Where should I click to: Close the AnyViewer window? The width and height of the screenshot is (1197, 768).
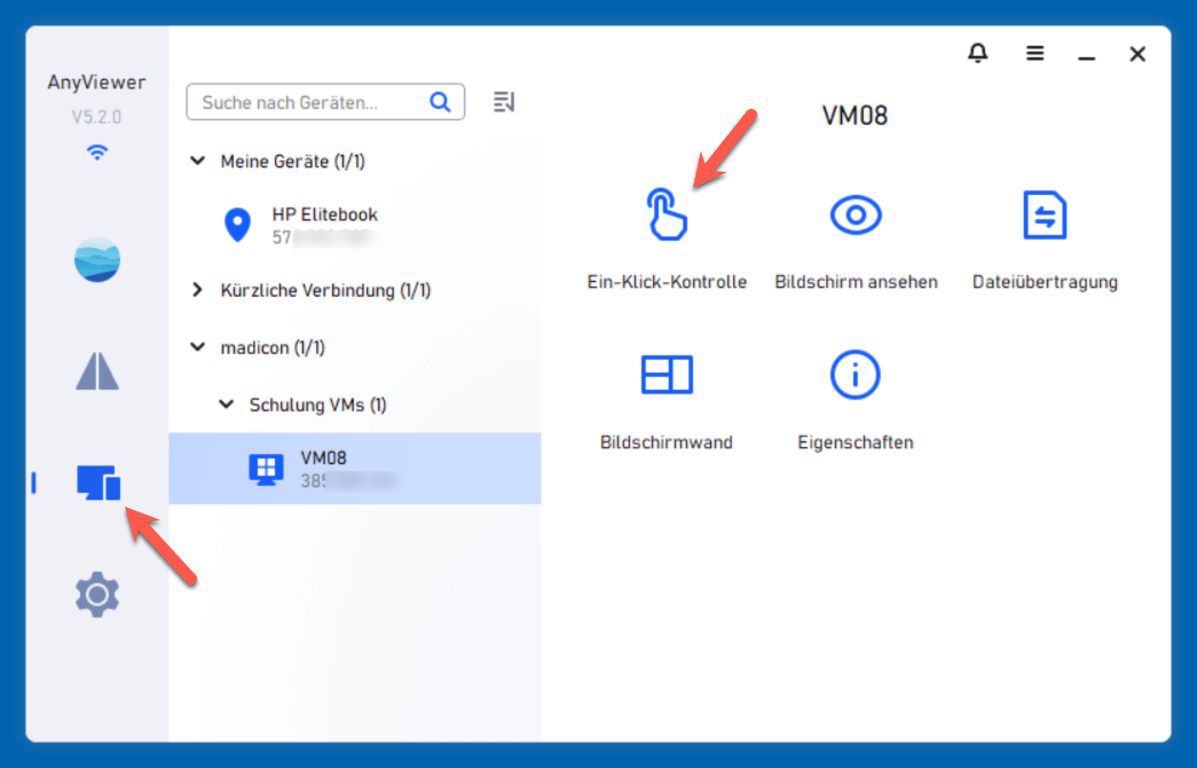(1137, 53)
